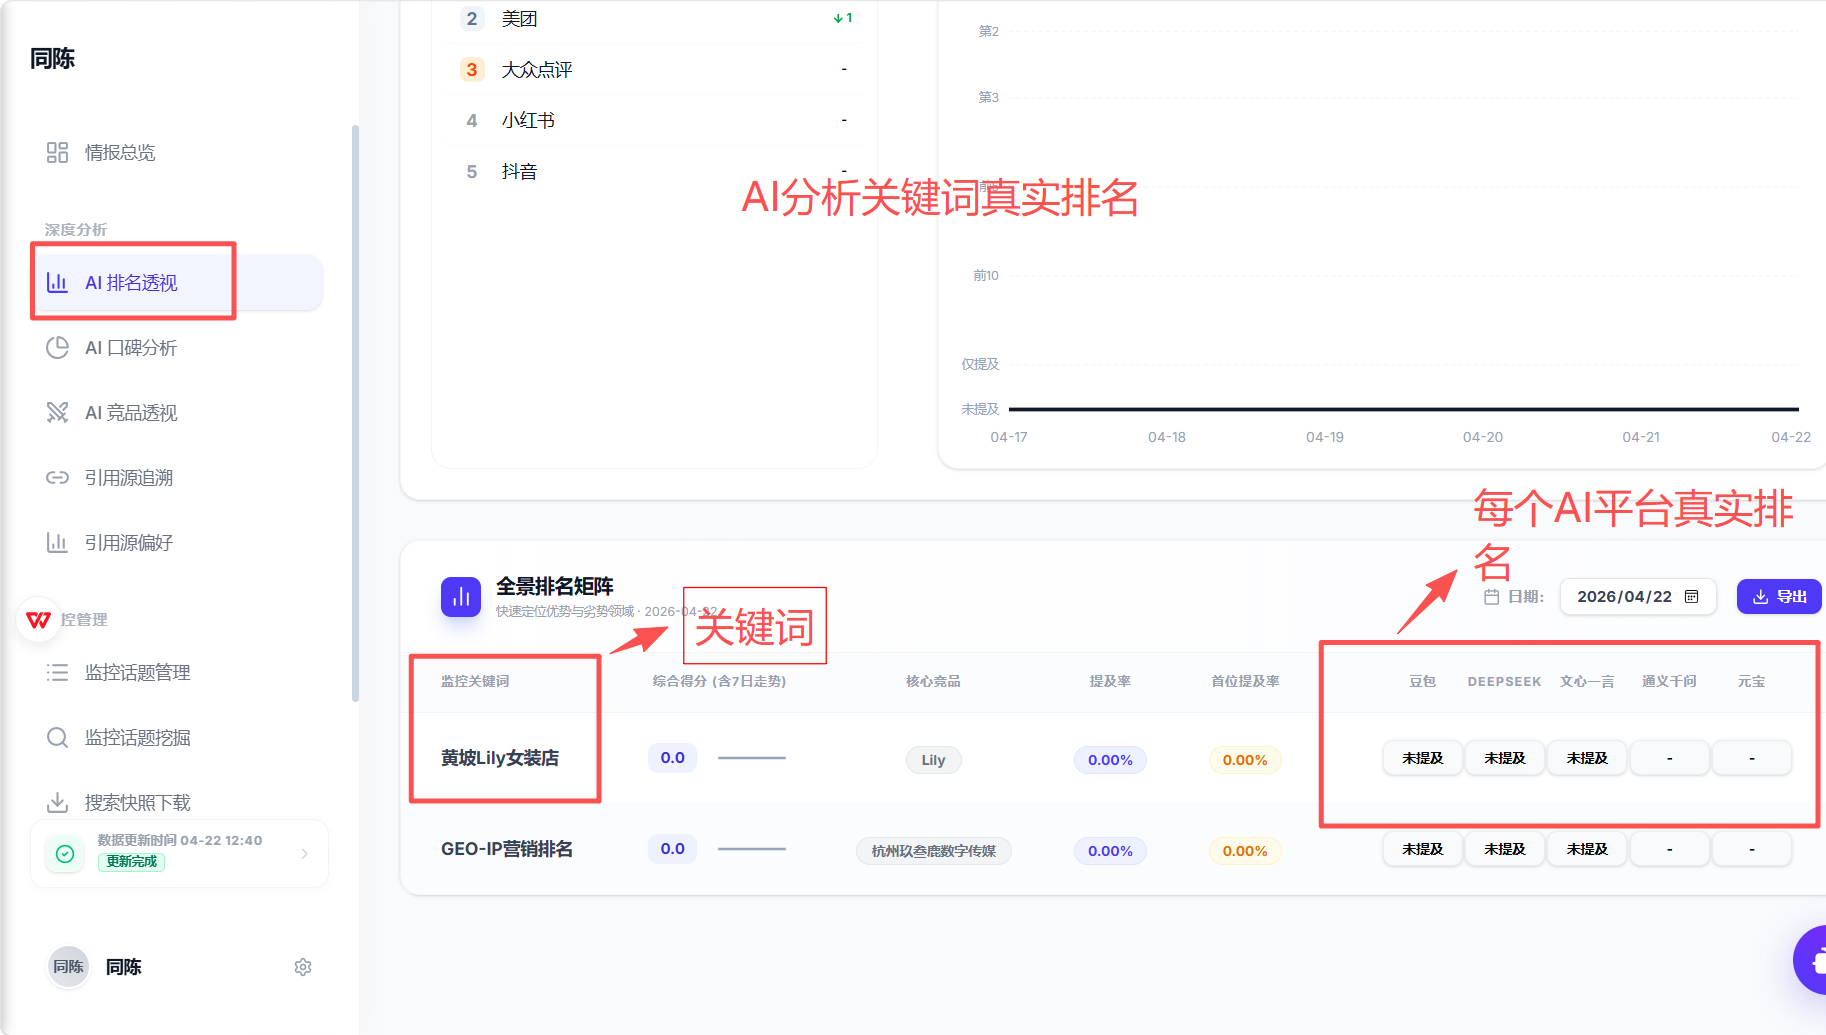Click the AI 排名透视 bar chart icon

[57, 283]
